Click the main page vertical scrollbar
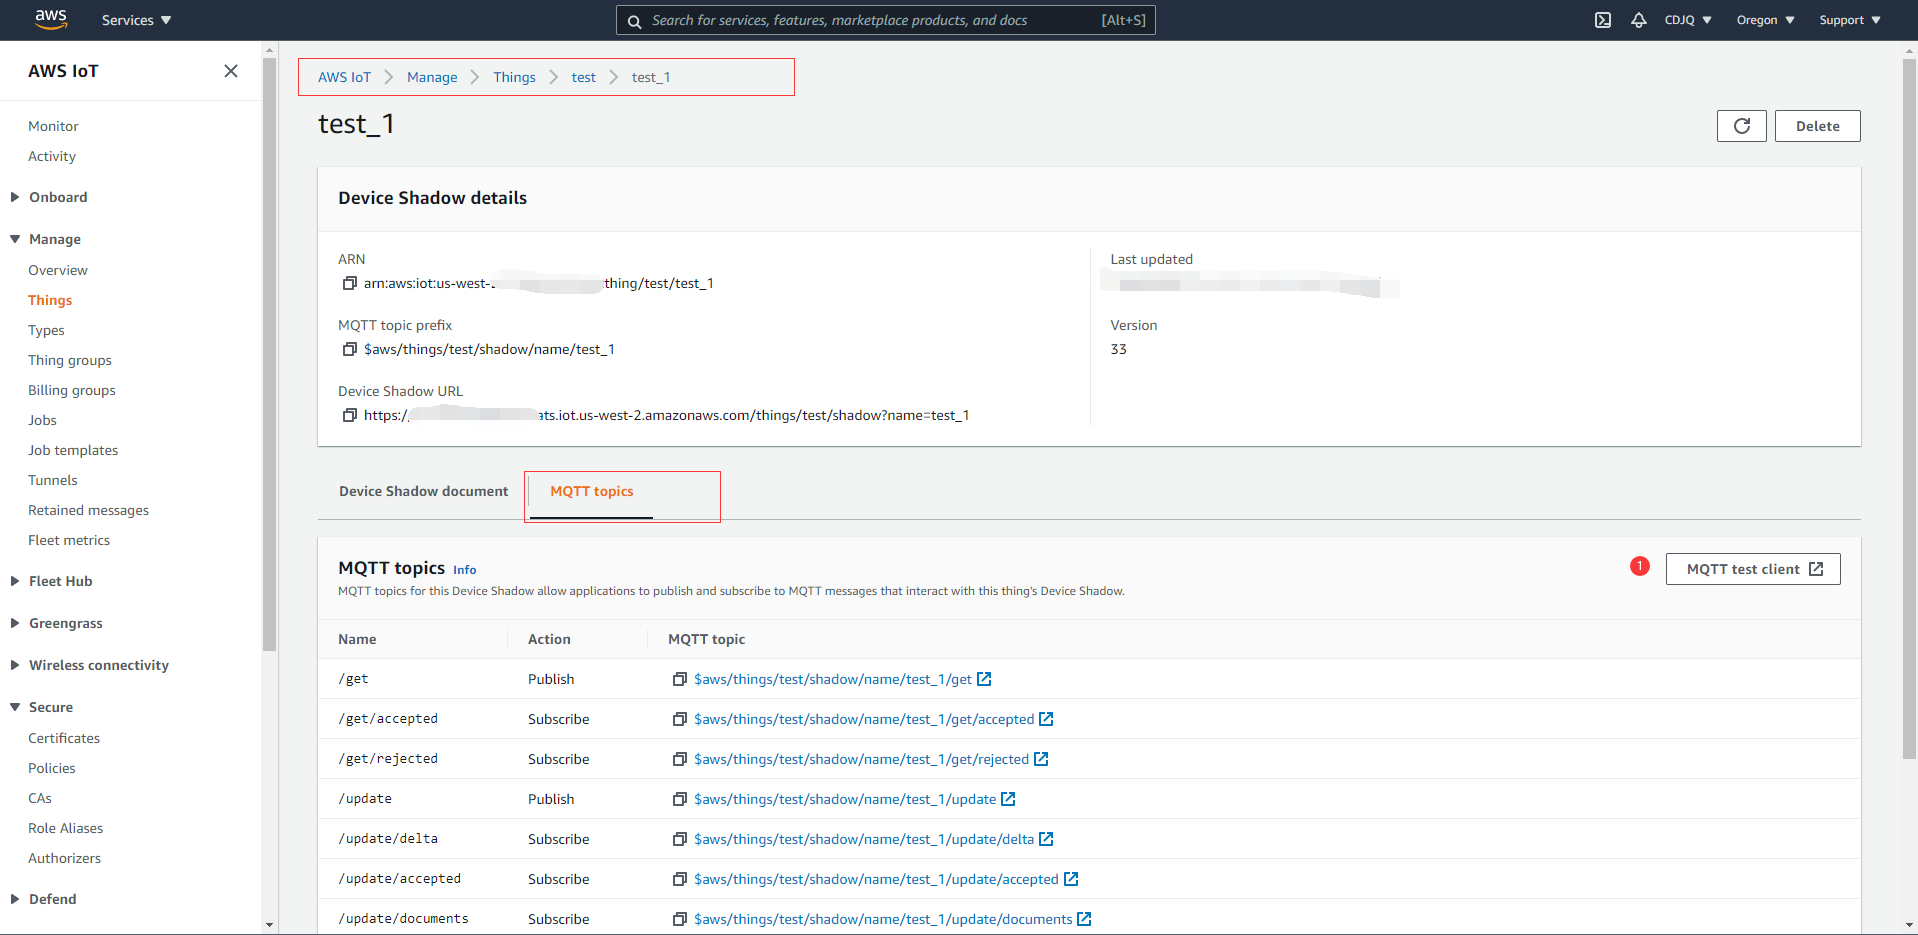 click(1909, 410)
